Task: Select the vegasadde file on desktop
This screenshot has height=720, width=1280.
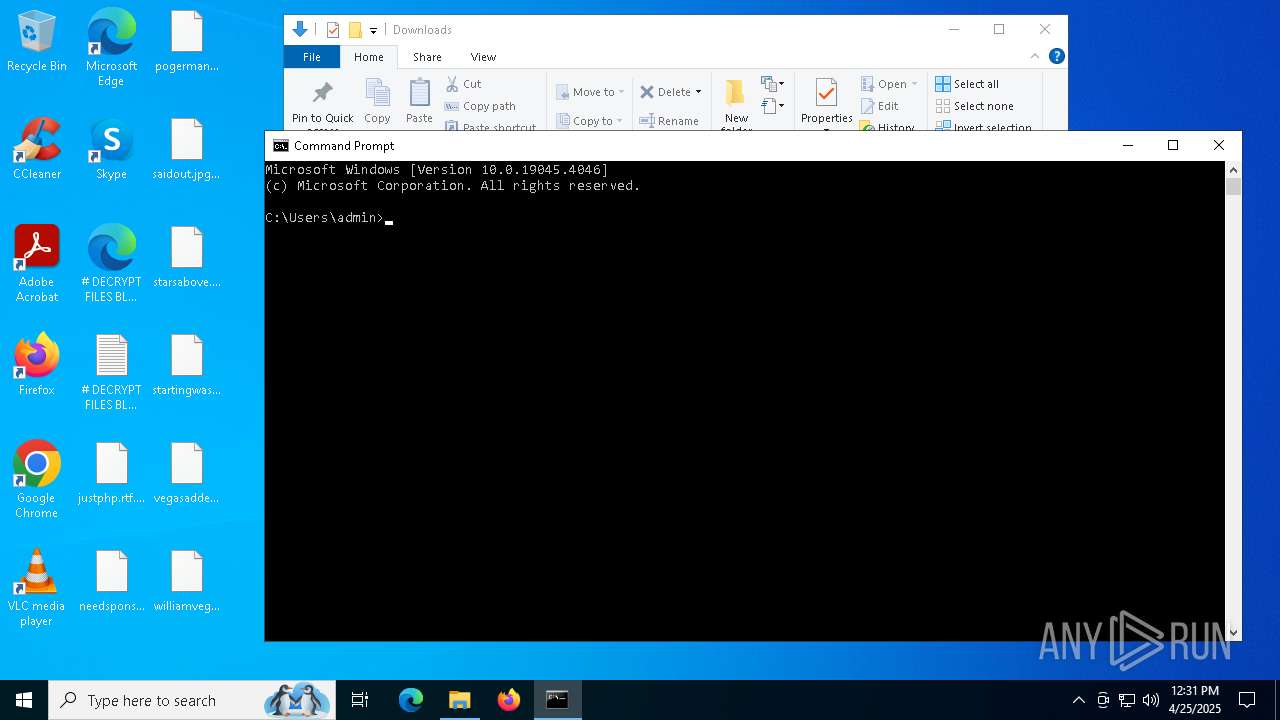Action: tap(187, 474)
